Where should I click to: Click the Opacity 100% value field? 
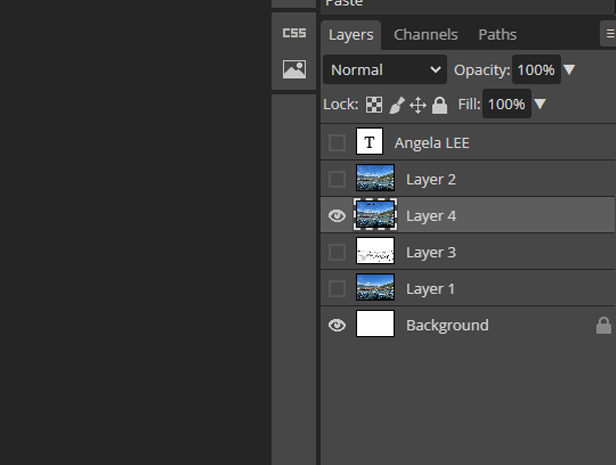(536, 70)
